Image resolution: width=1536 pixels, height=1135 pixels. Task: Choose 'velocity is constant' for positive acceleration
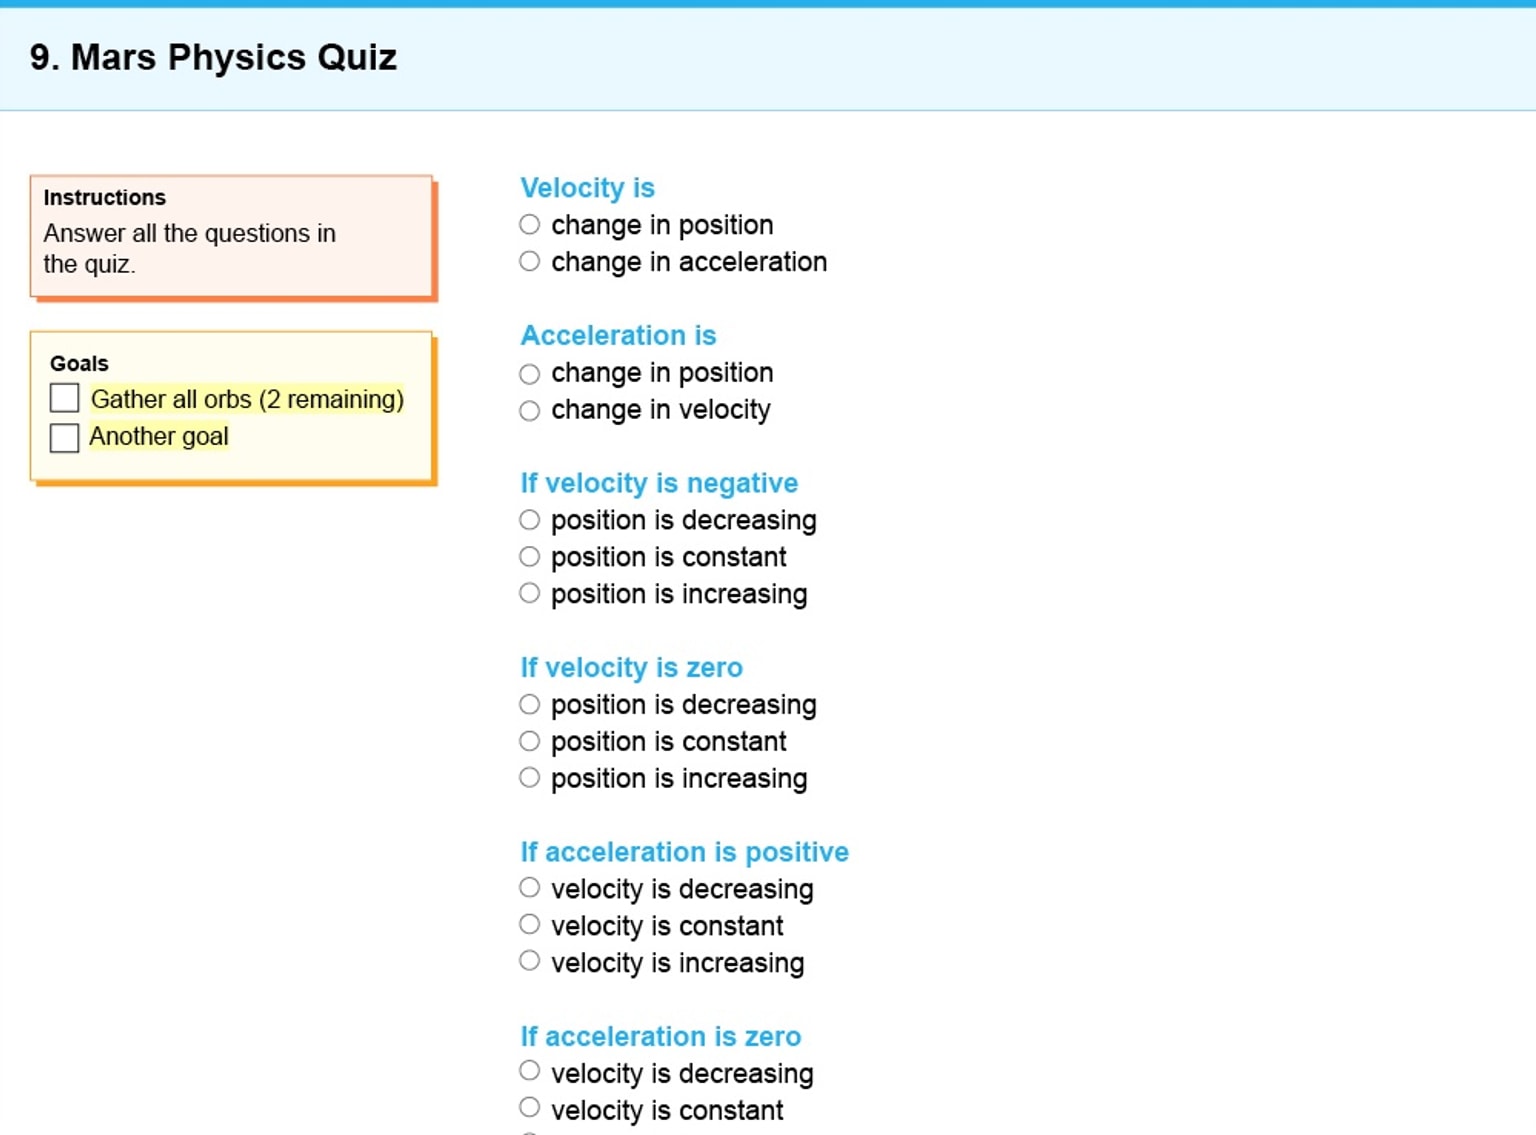tap(530, 925)
